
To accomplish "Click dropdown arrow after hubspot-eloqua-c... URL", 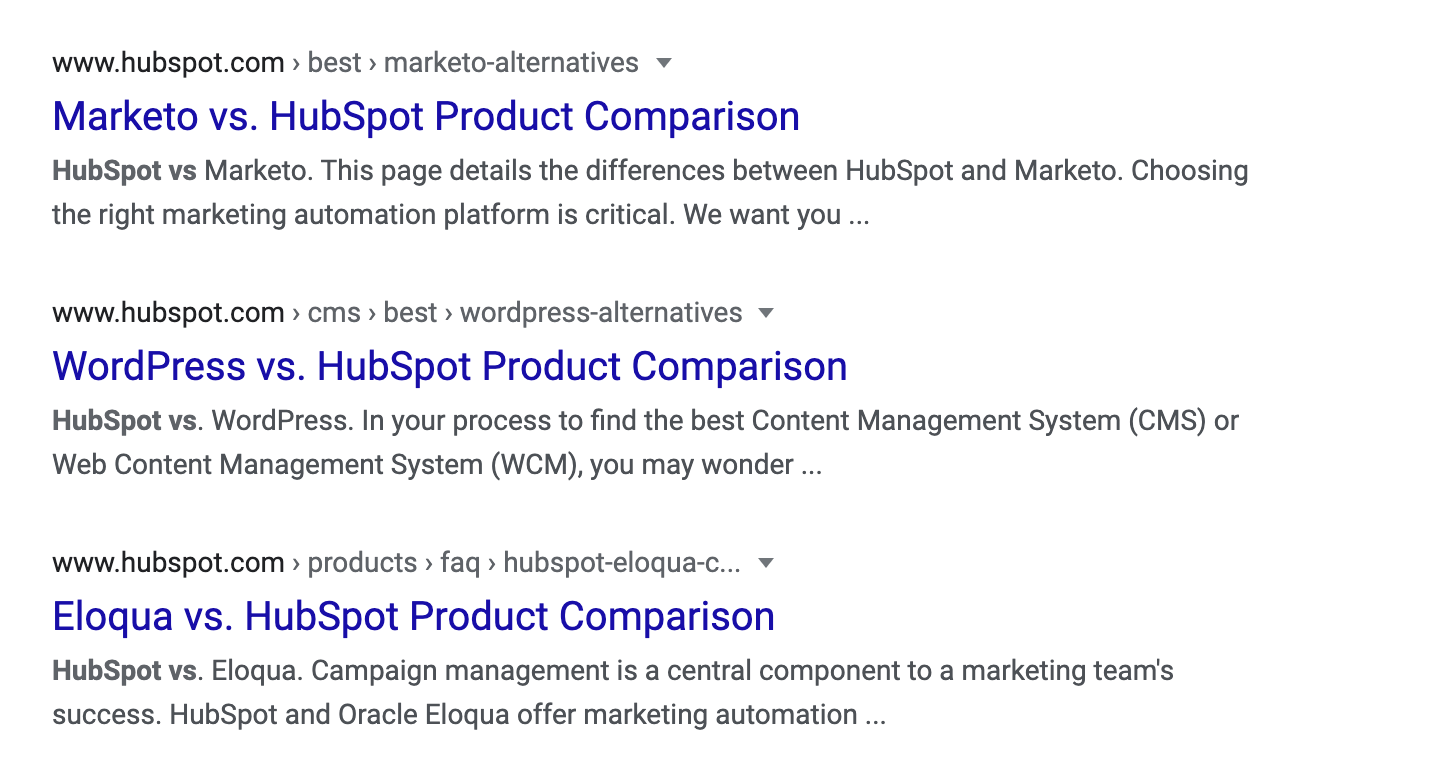I will tap(766, 563).
